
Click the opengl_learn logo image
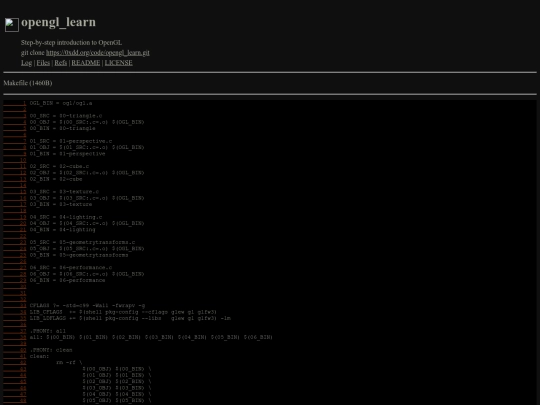point(12,25)
